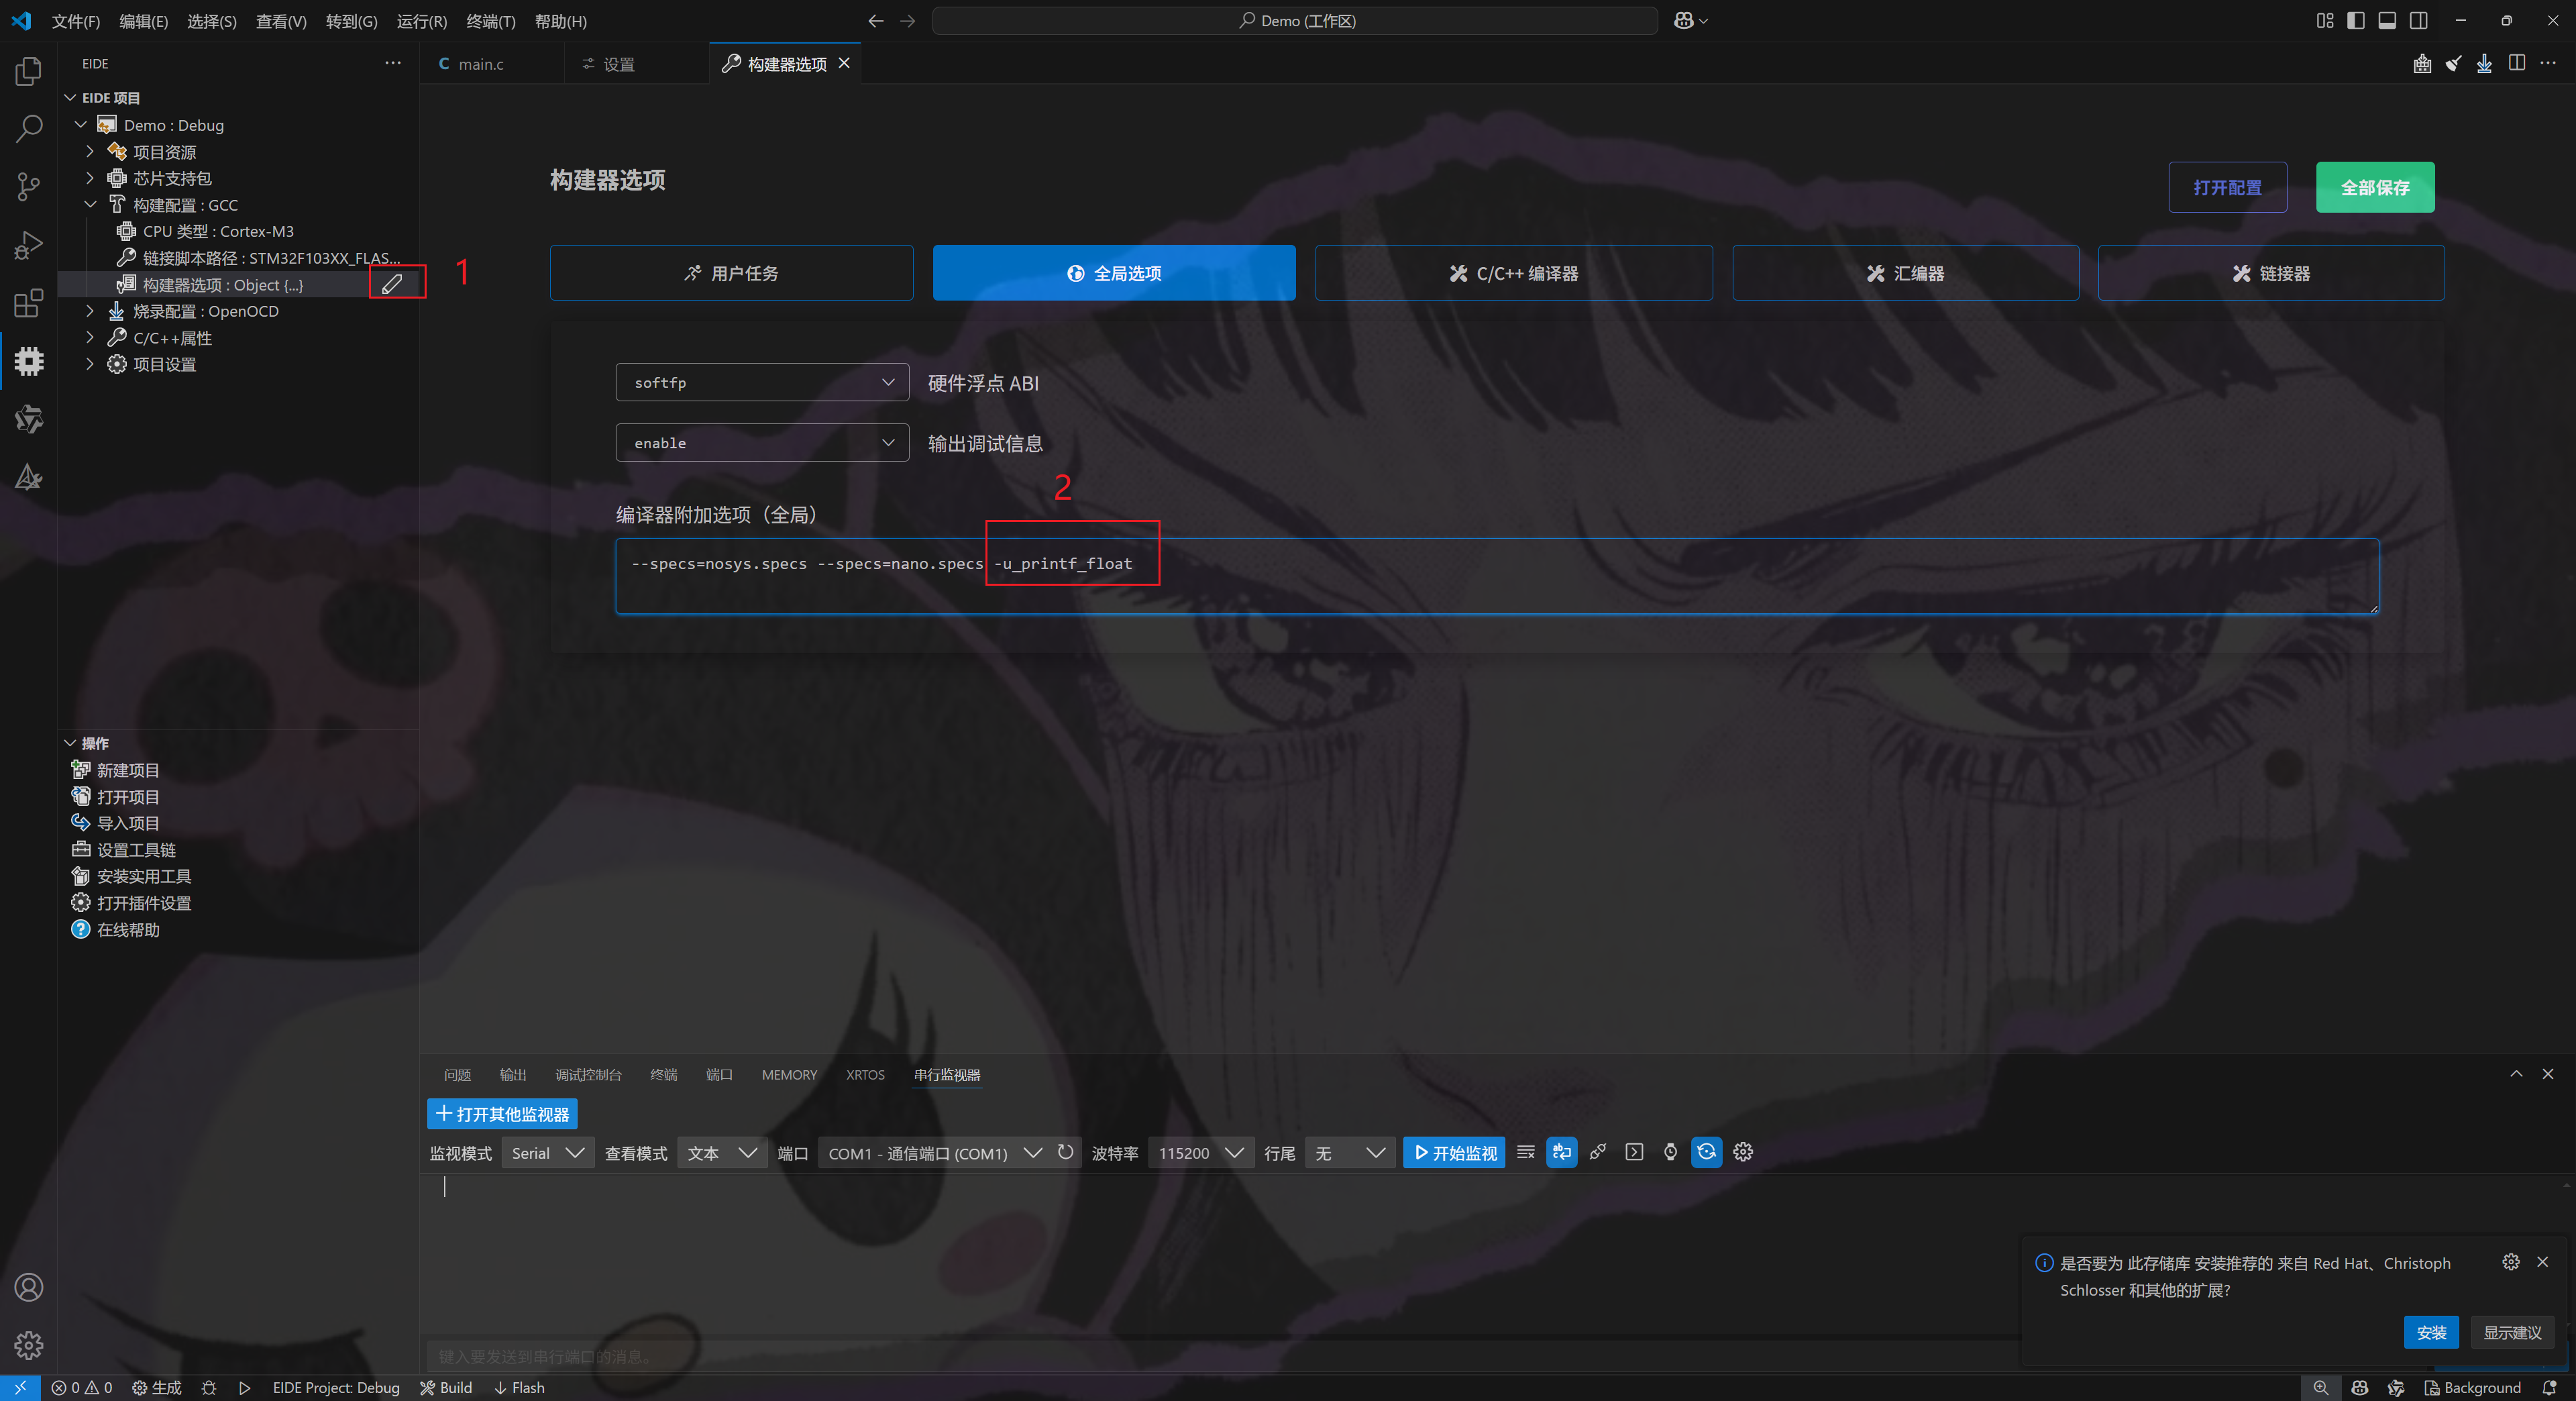Click the pencil edit icon for 构建器选项
The width and height of the screenshot is (2576, 1401).
click(x=392, y=284)
